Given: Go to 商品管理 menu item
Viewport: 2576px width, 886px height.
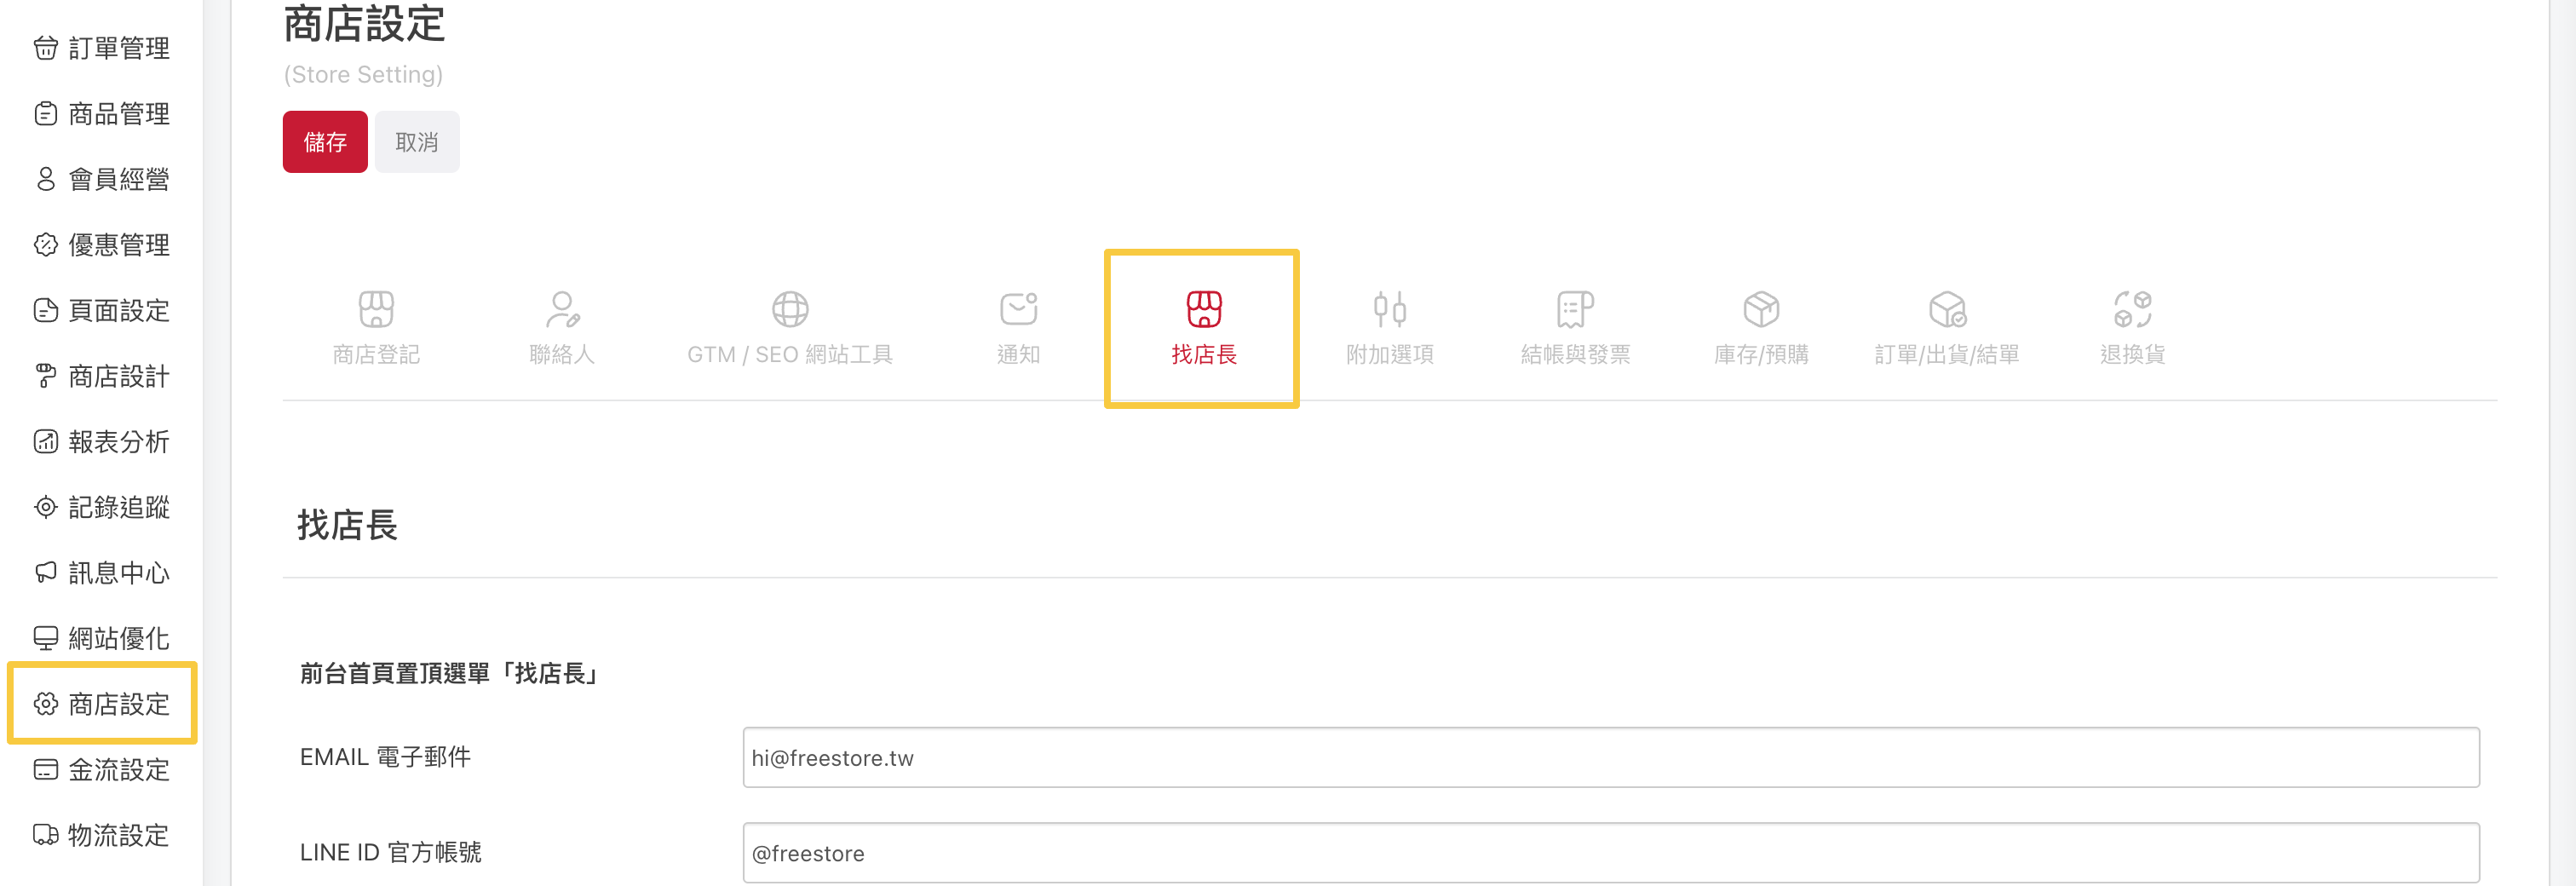Looking at the screenshot, I should (119, 114).
